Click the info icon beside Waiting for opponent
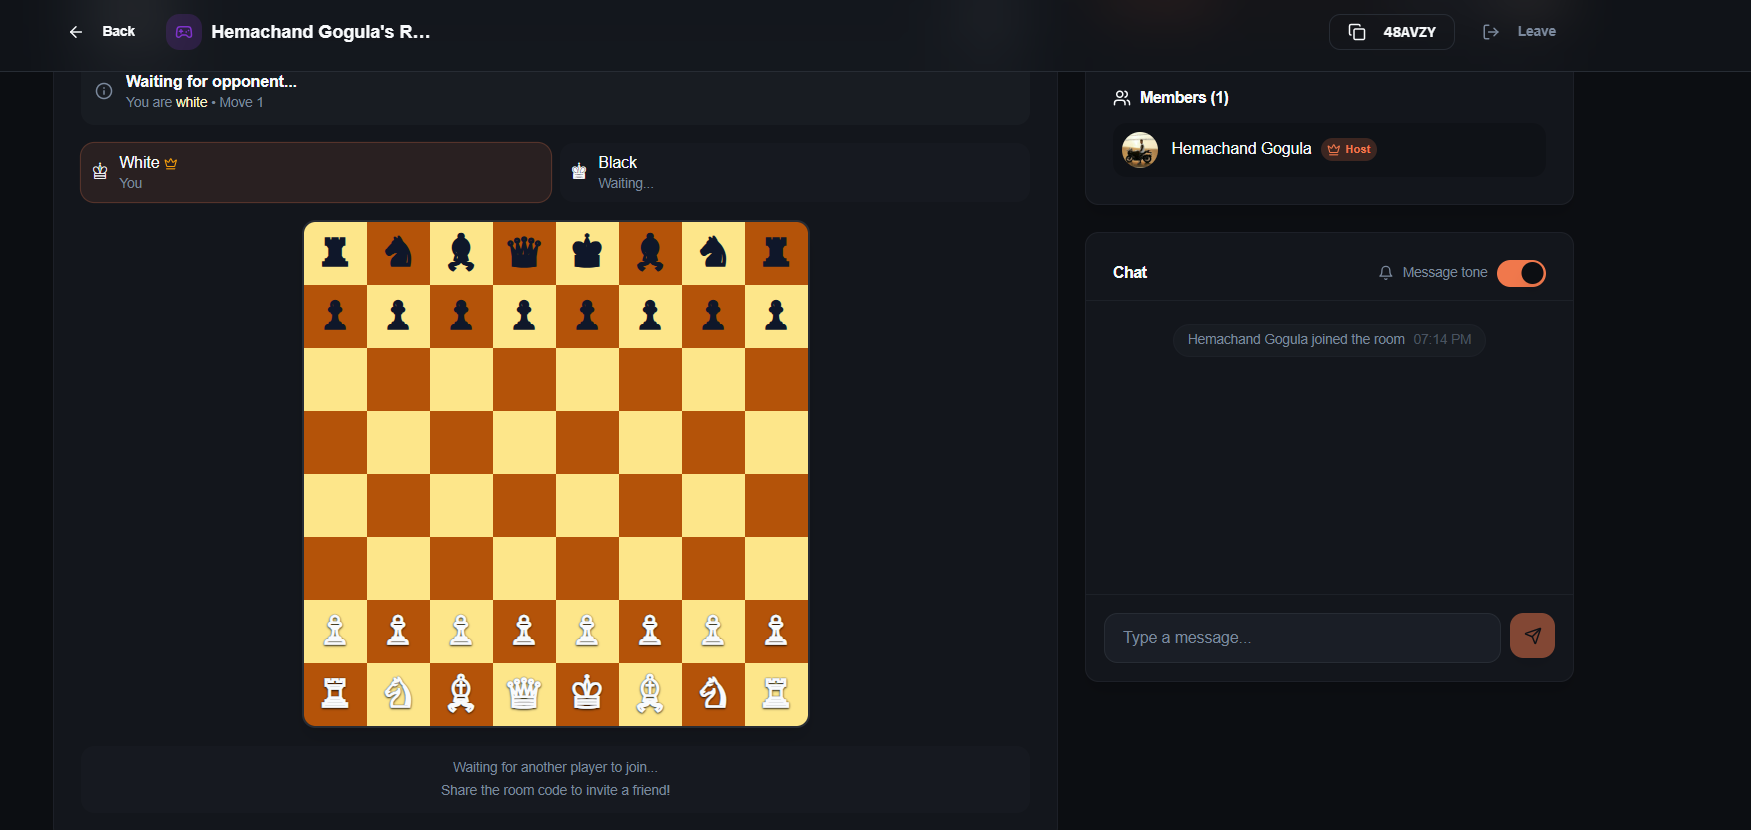This screenshot has height=830, width=1751. coord(104,91)
